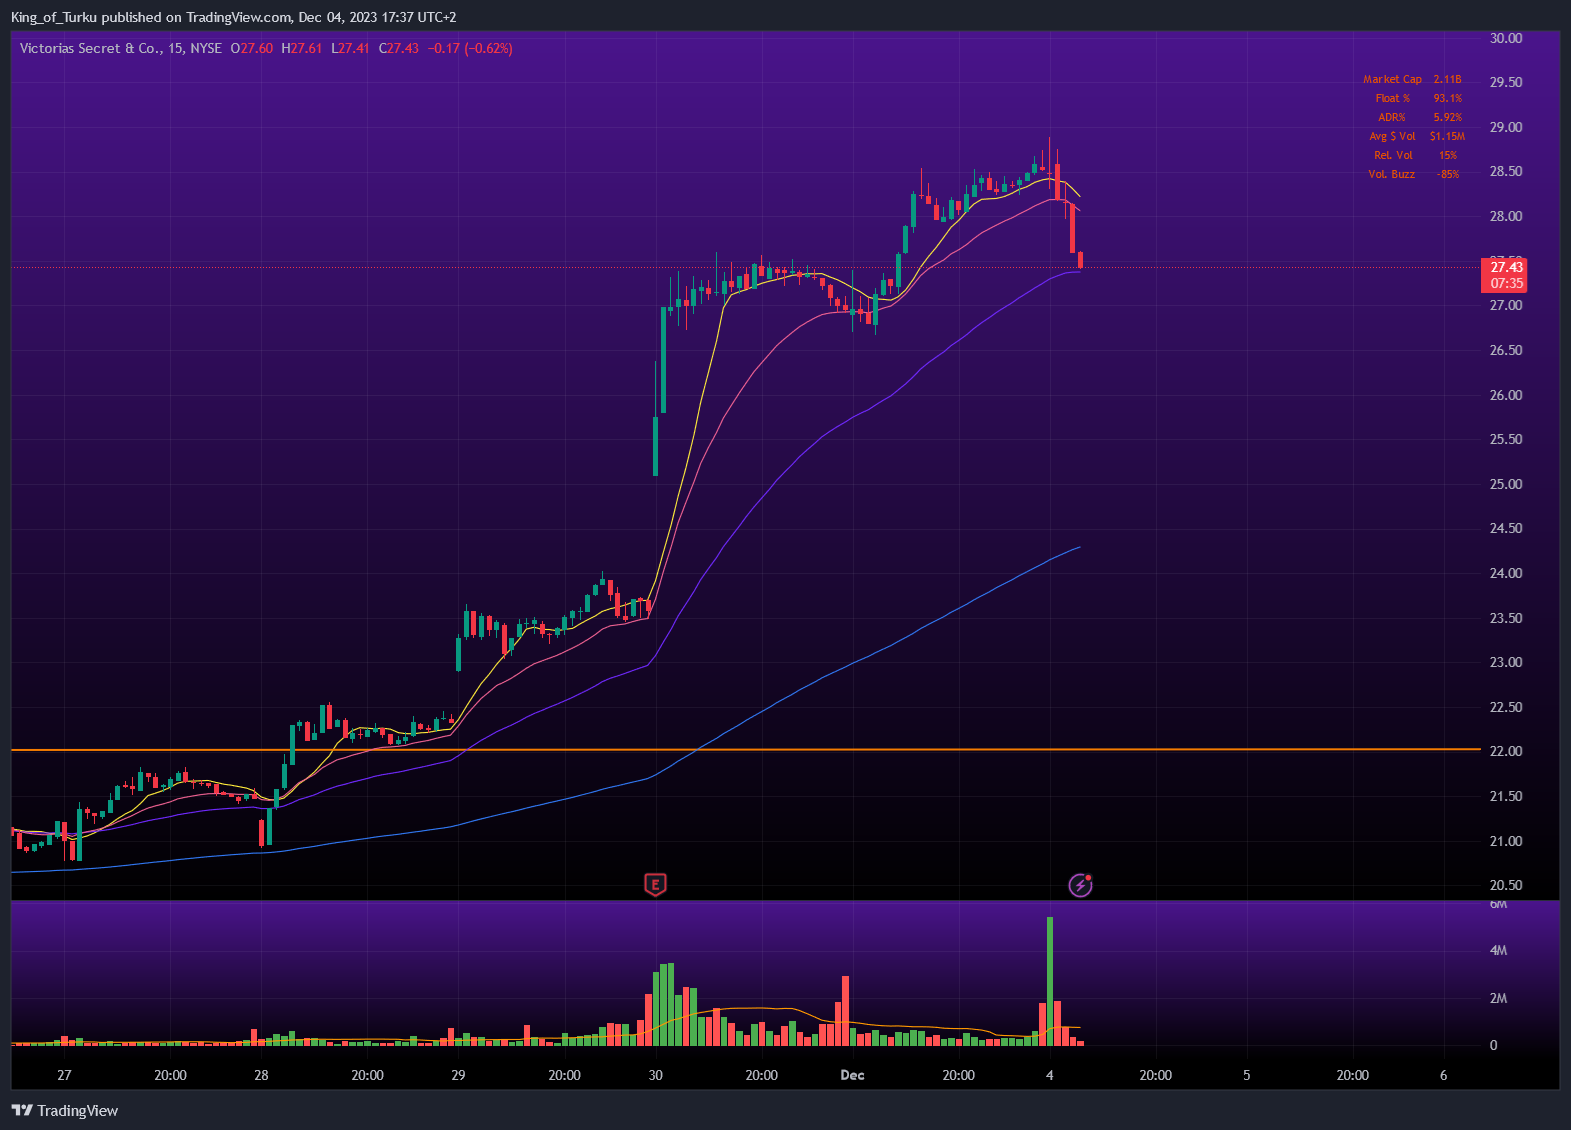Image resolution: width=1571 pixels, height=1130 pixels.
Task: Click the low value L27.41
Action: [x=350, y=48]
